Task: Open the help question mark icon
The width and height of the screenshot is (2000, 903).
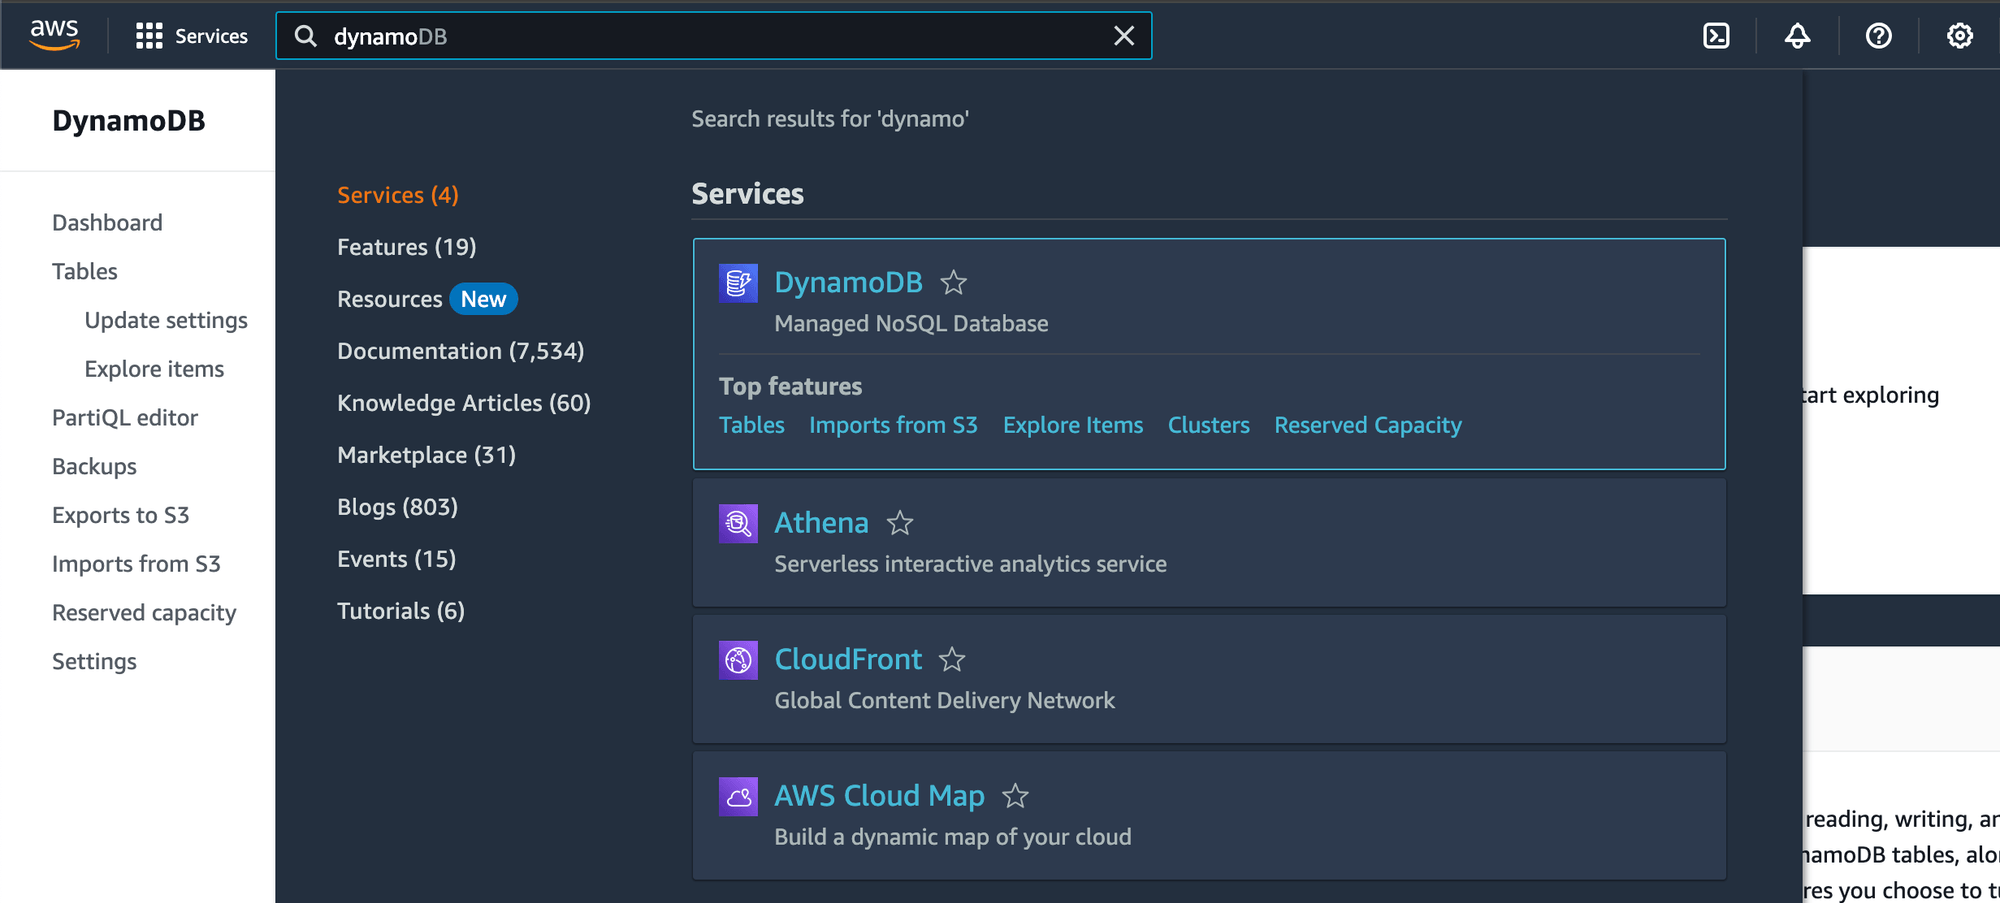Action: point(1878,36)
